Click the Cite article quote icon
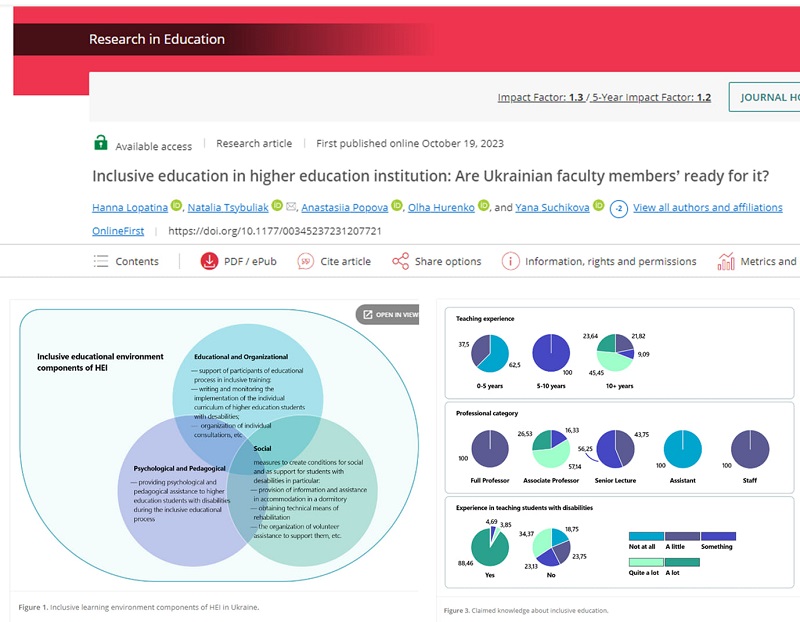This screenshot has width=800, height=622. tap(306, 261)
